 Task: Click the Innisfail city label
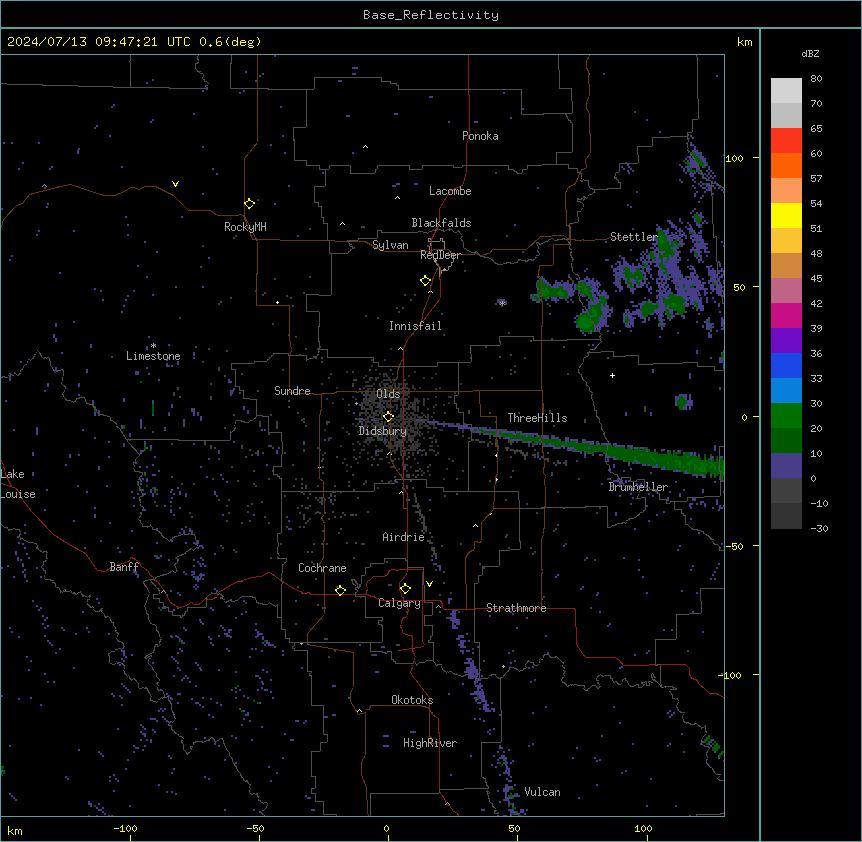click(x=415, y=326)
